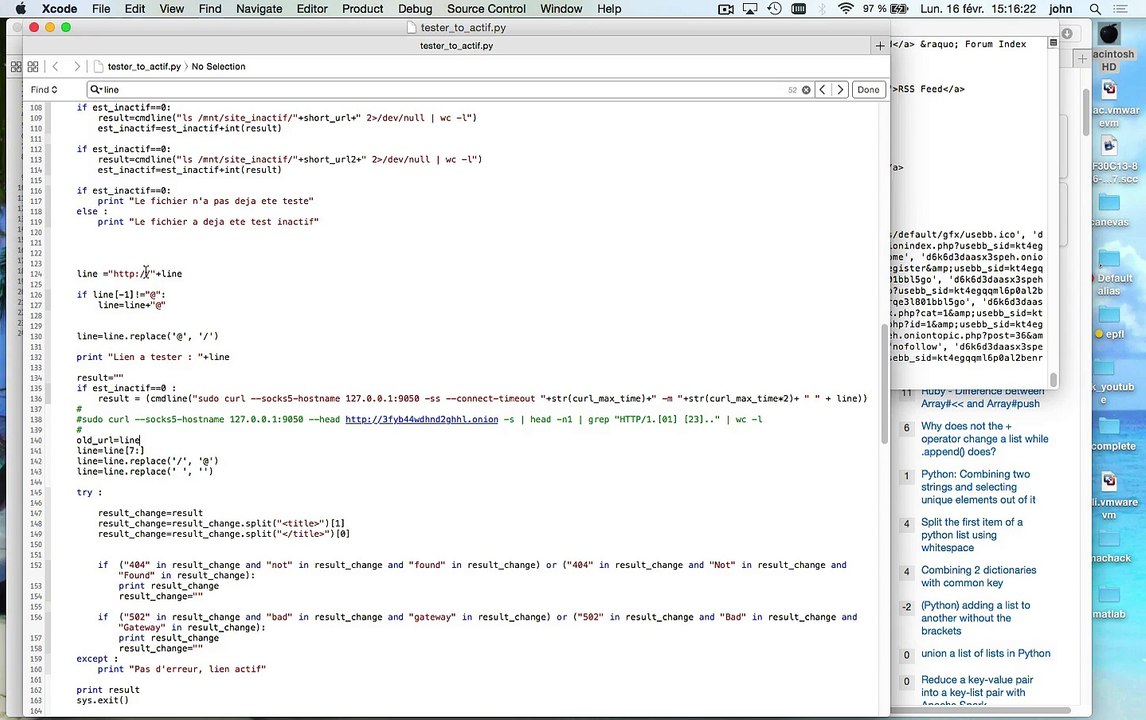Open 'Combining 2 dictionaries' question link

979,576
